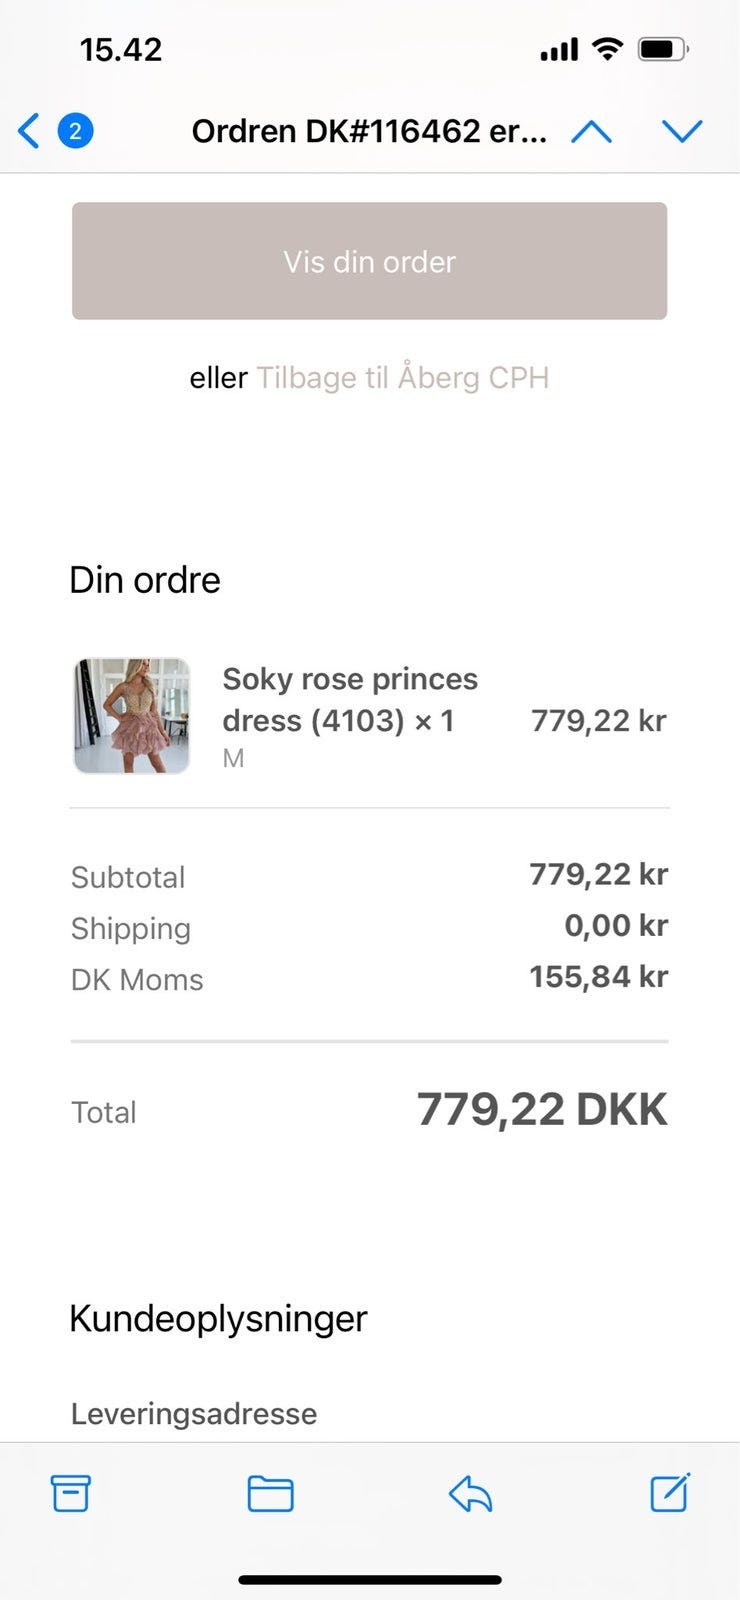The width and height of the screenshot is (740, 1600).
Task: Tap the 779,22 DKK total amount
Action: pos(541,1109)
